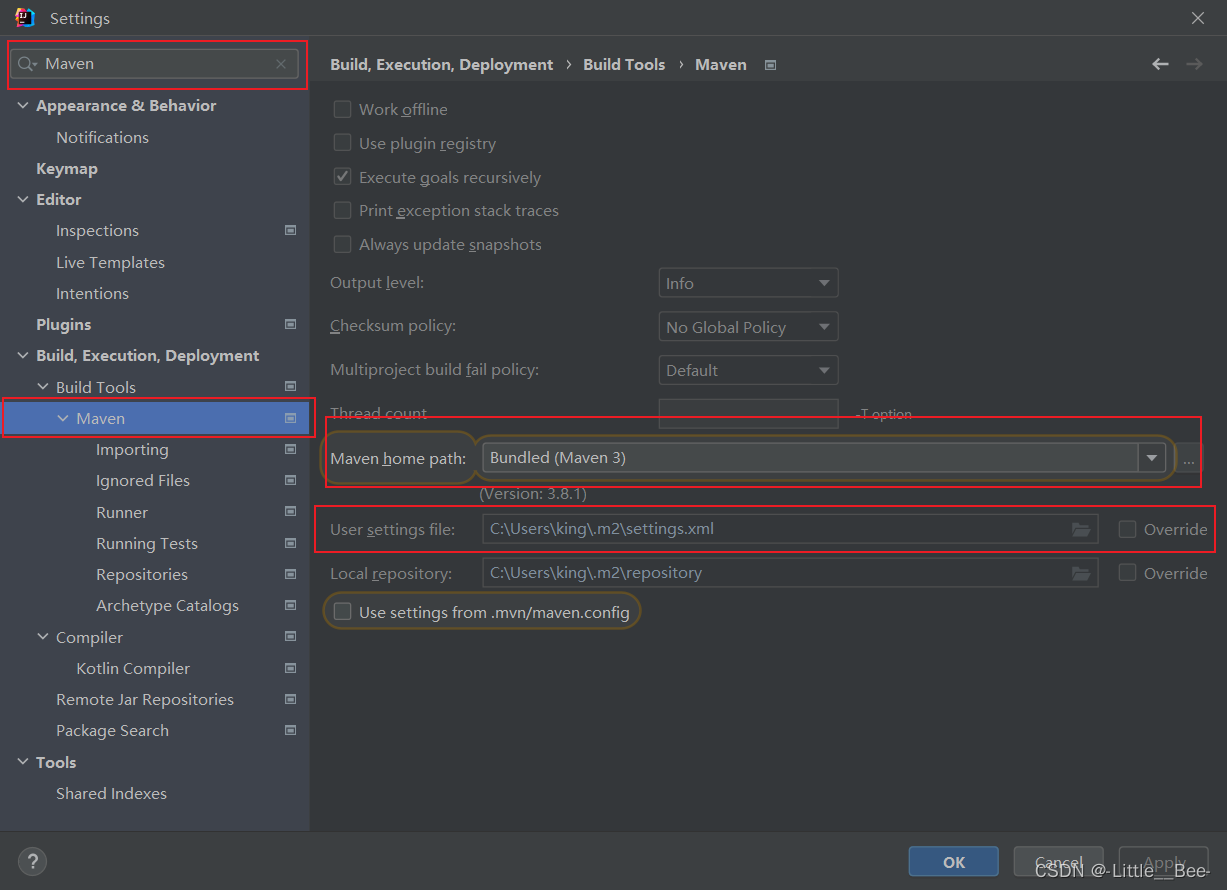This screenshot has height=890, width=1227.
Task: Check Override for Local repository
Action: 1127,574
